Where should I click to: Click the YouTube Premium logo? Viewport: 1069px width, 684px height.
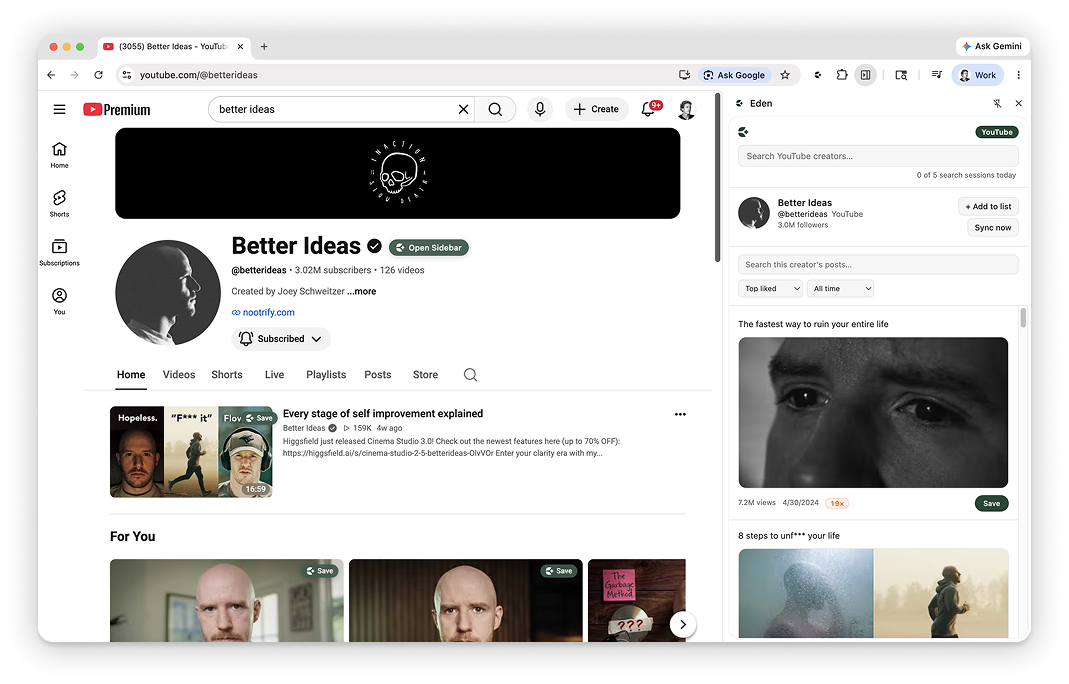tap(117, 109)
